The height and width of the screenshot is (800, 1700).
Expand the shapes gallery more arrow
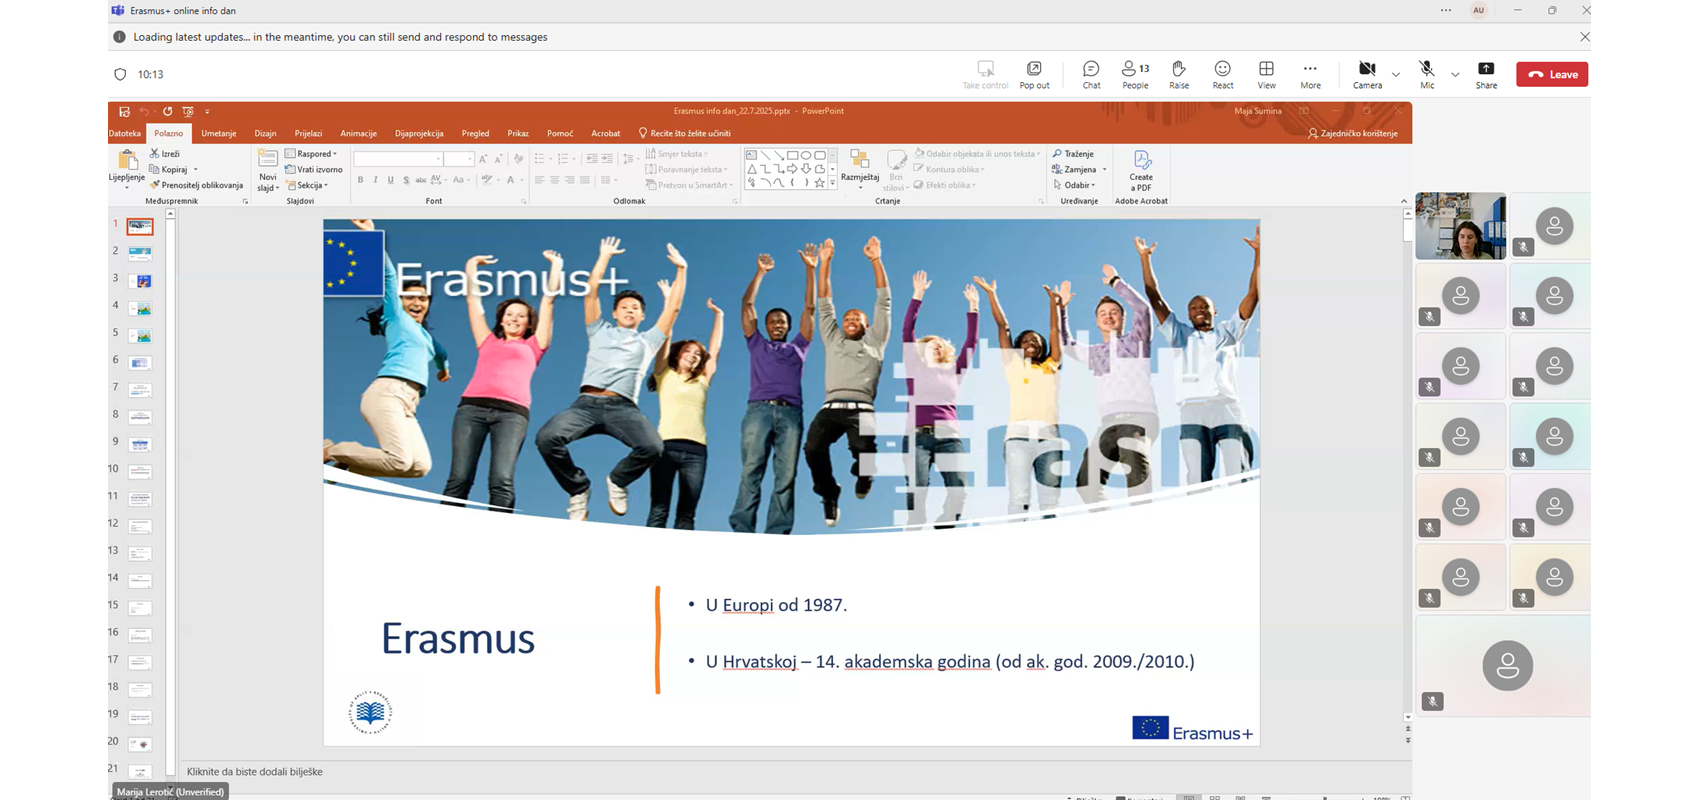(x=832, y=183)
